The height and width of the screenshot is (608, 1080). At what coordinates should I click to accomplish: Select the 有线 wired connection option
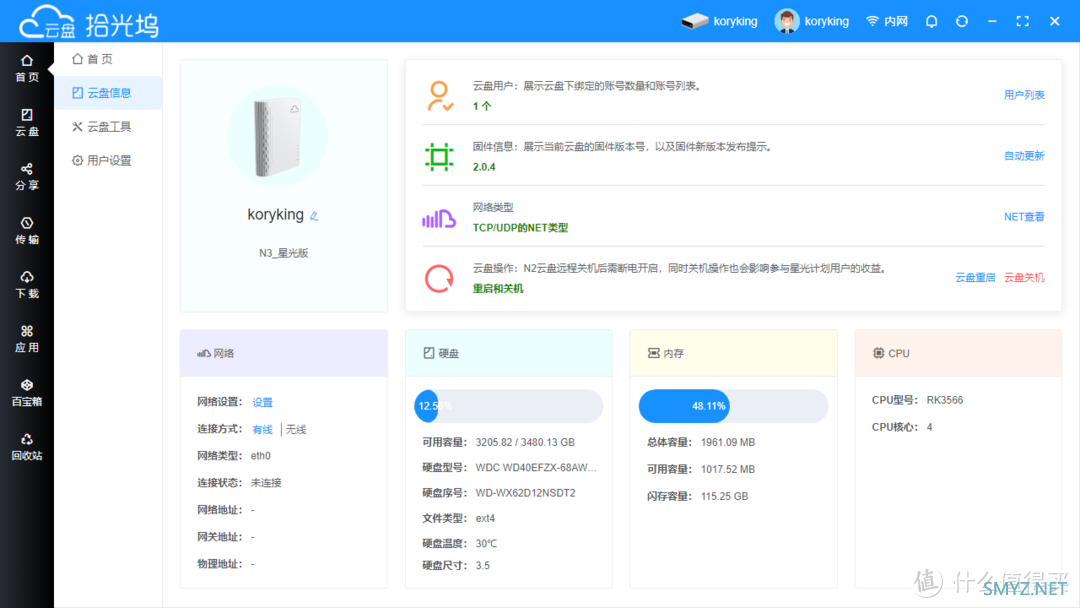(262, 430)
